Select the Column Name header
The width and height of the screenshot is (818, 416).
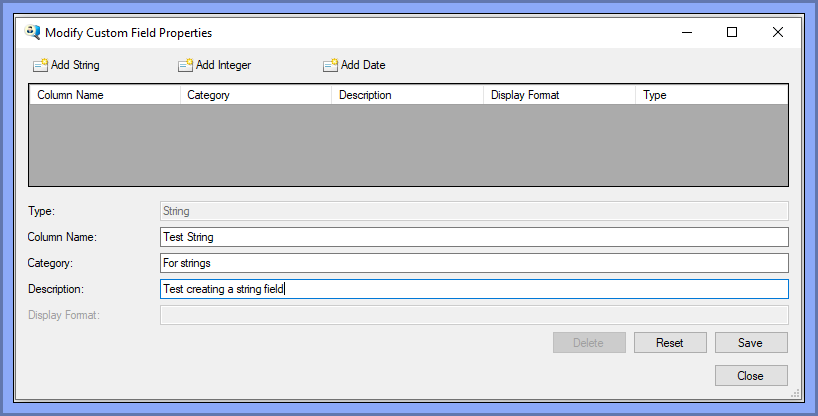[x=105, y=95]
